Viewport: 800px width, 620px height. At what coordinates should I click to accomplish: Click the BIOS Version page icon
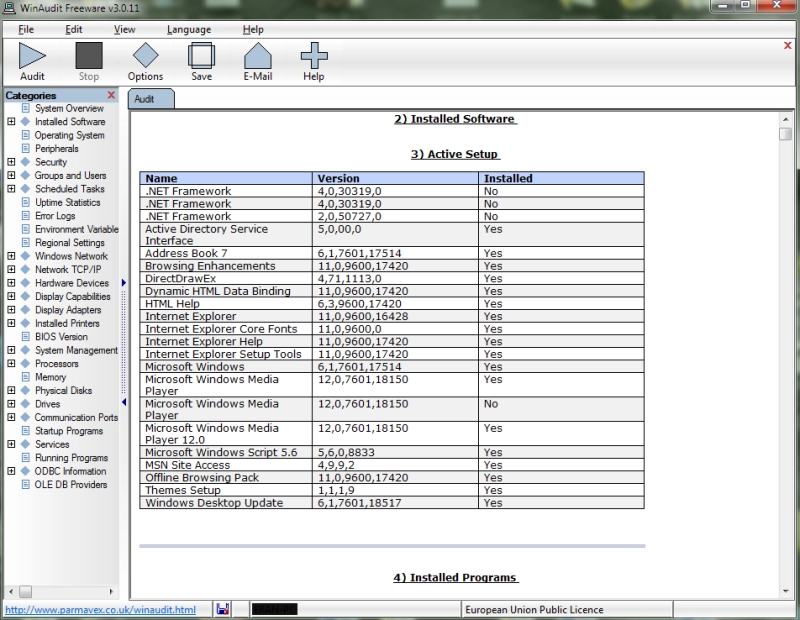click(26, 337)
